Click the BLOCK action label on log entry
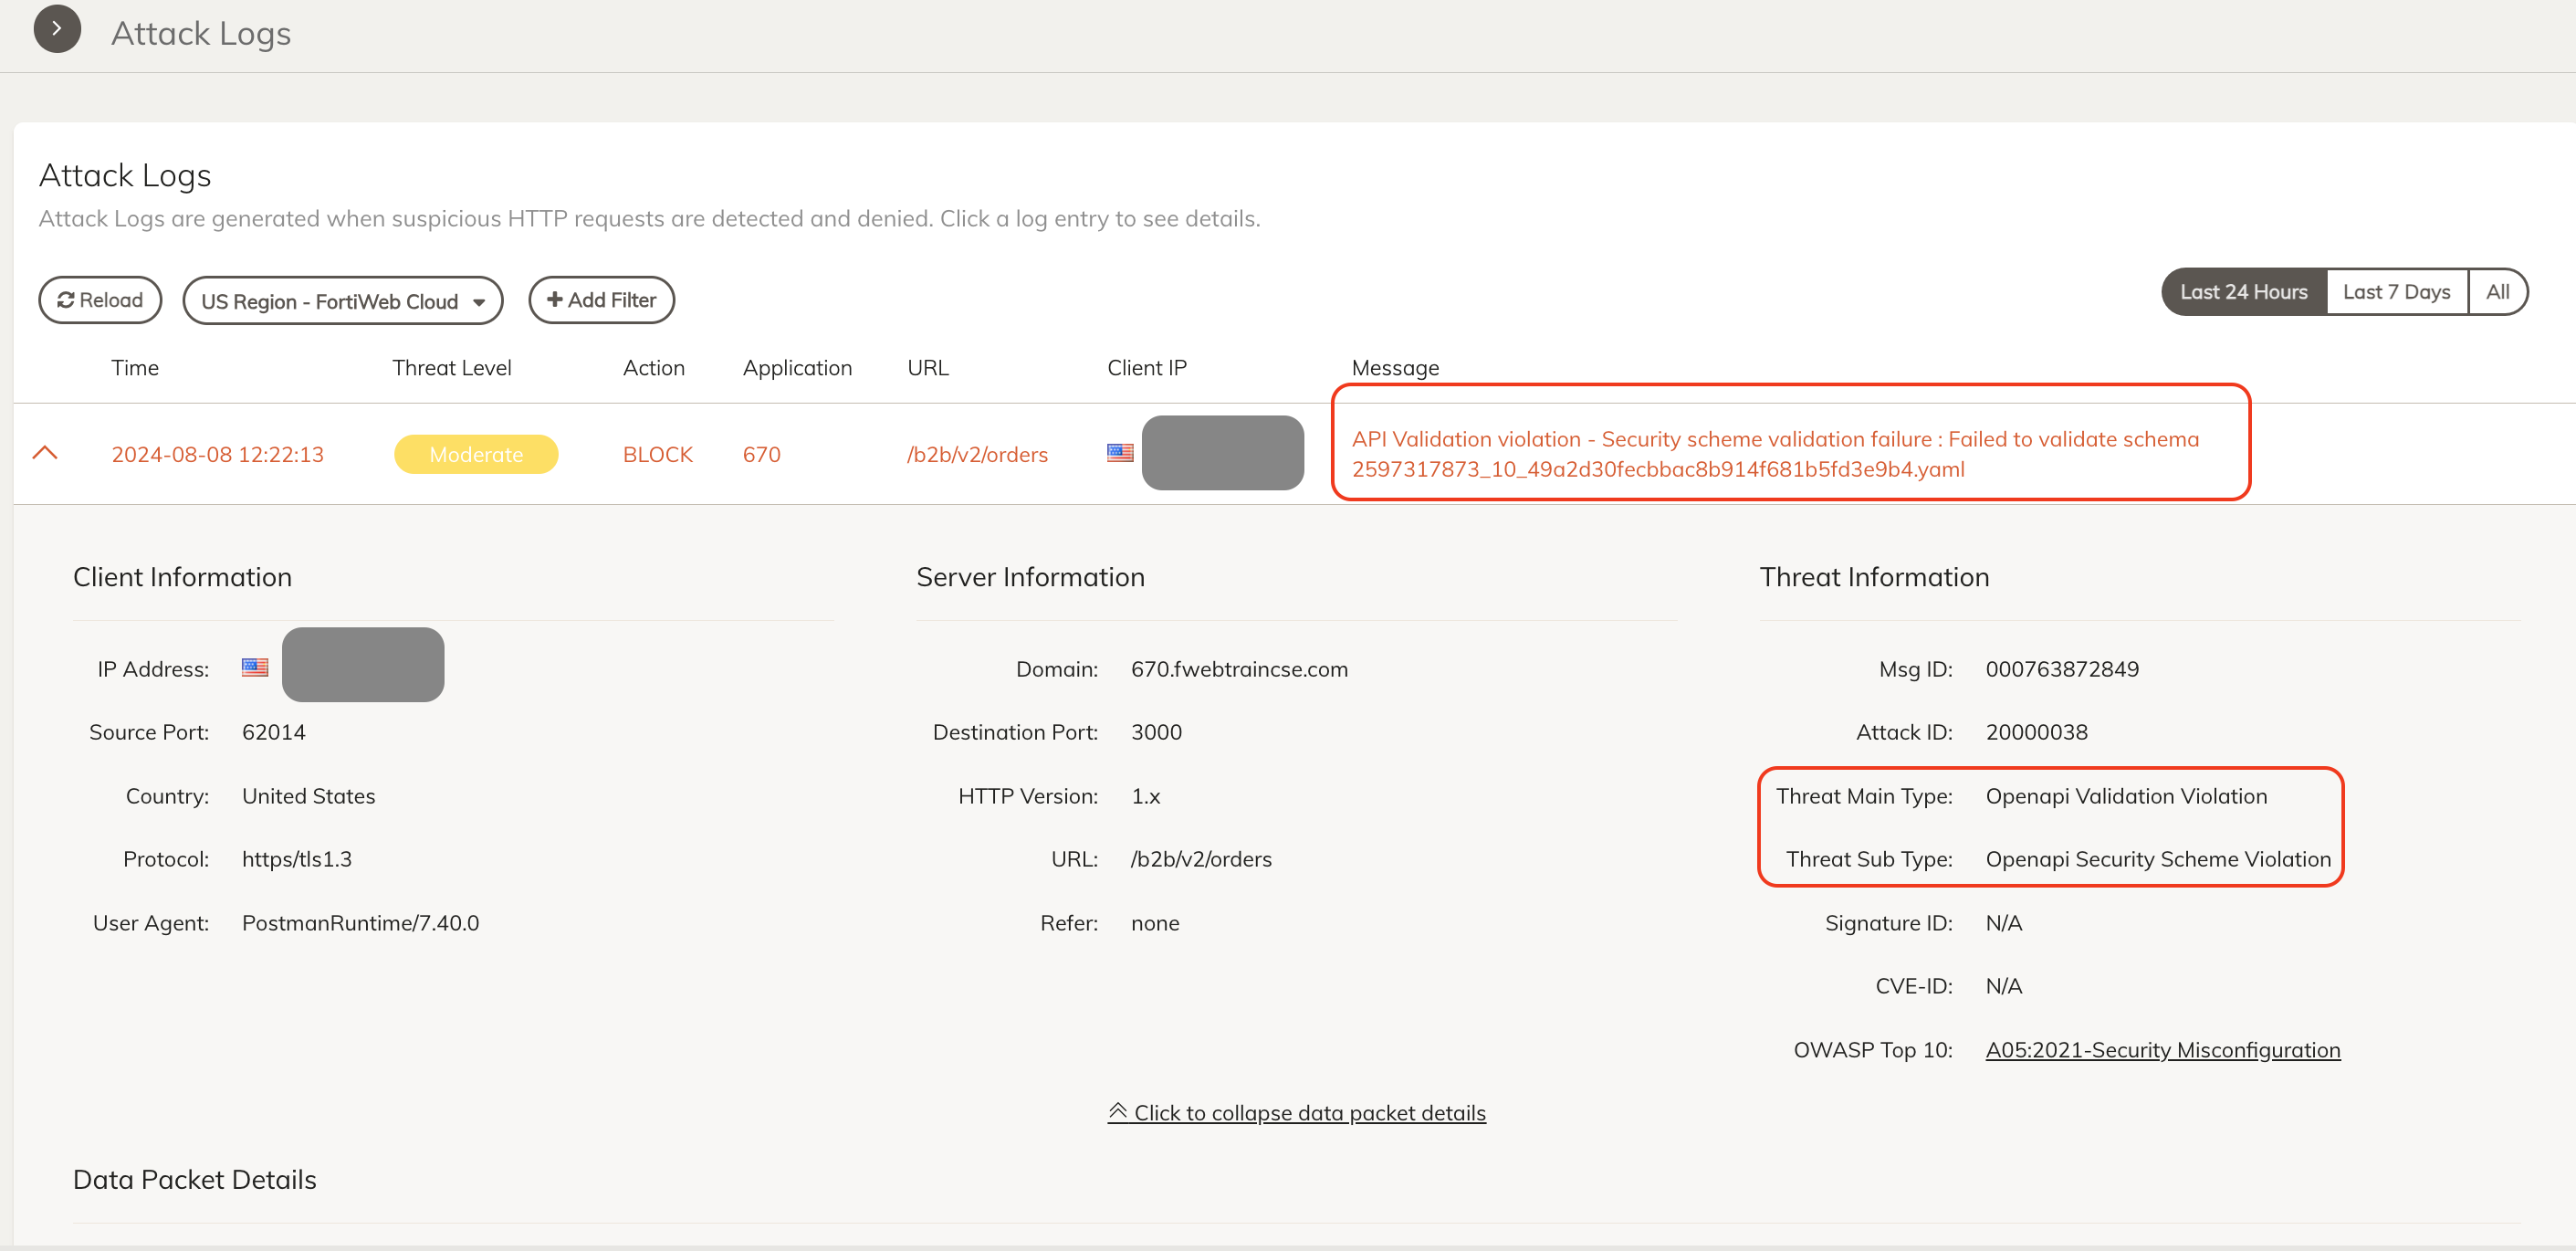The height and width of the screenshot is (1251, 2576). (x=657, y=454)
